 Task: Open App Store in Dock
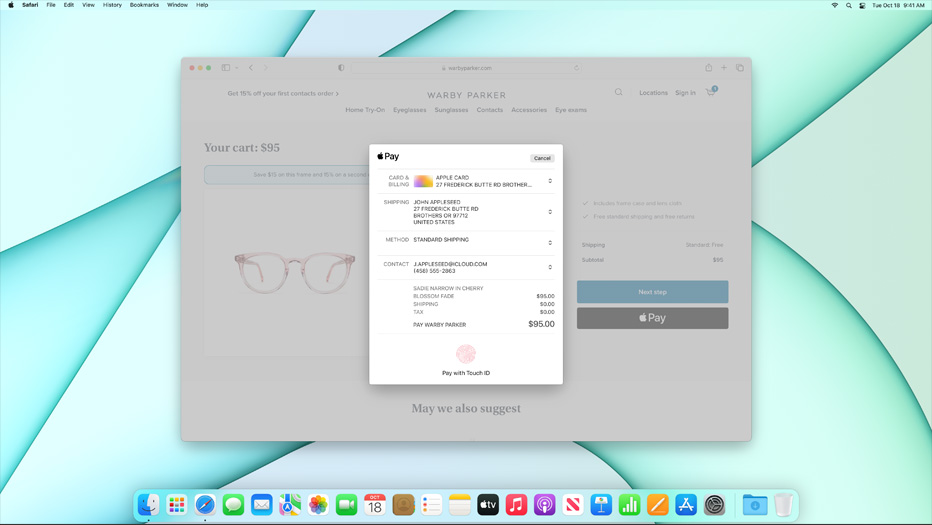tap(686, 505)
